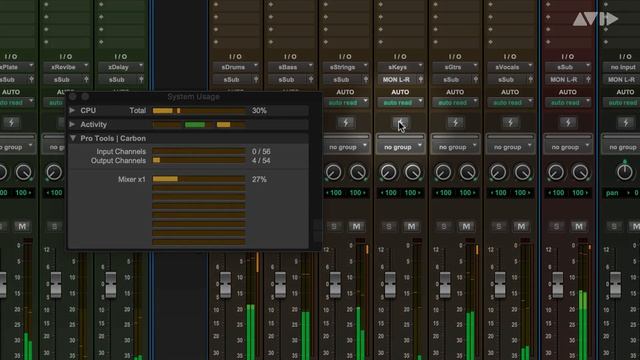
Task: Click right pan knob on sGtrs track
Action: point(467,173)
